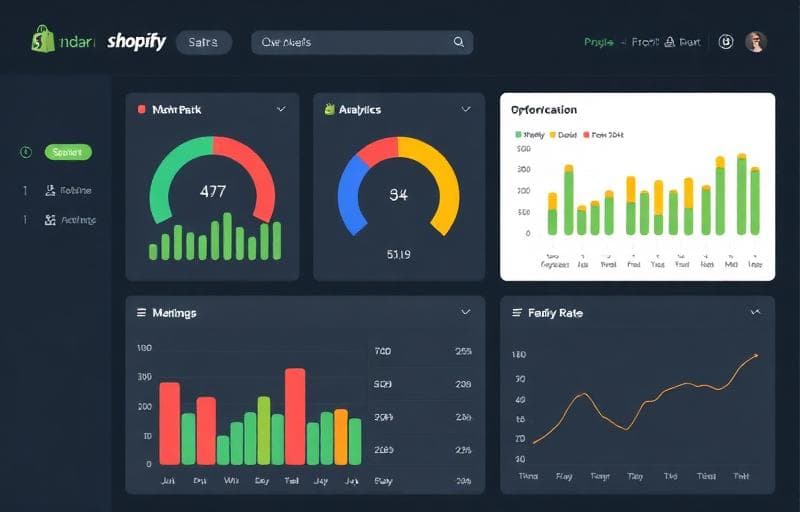Click the magnifier icon in the search bar
The height and width of the screenshot is (512, 800).
pos(459,42)
